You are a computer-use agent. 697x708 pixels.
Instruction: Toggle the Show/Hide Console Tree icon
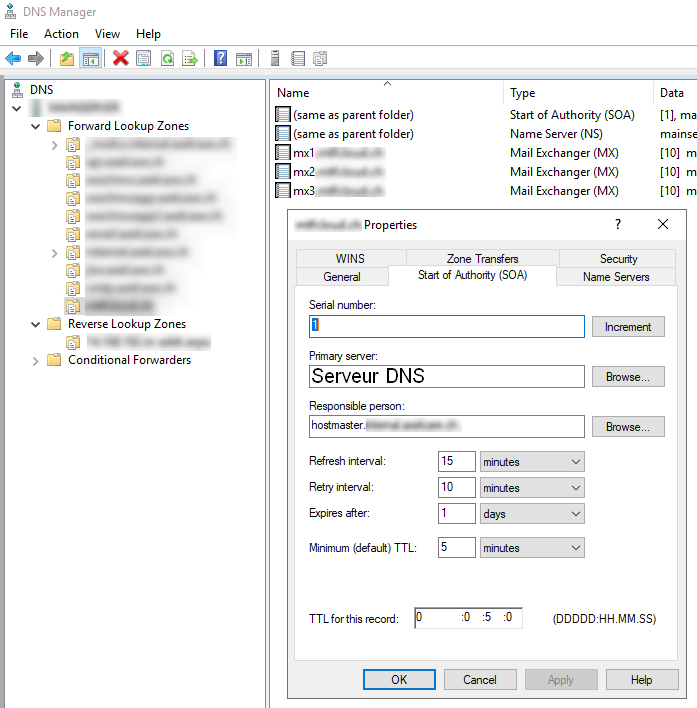[x=91, y=59]
